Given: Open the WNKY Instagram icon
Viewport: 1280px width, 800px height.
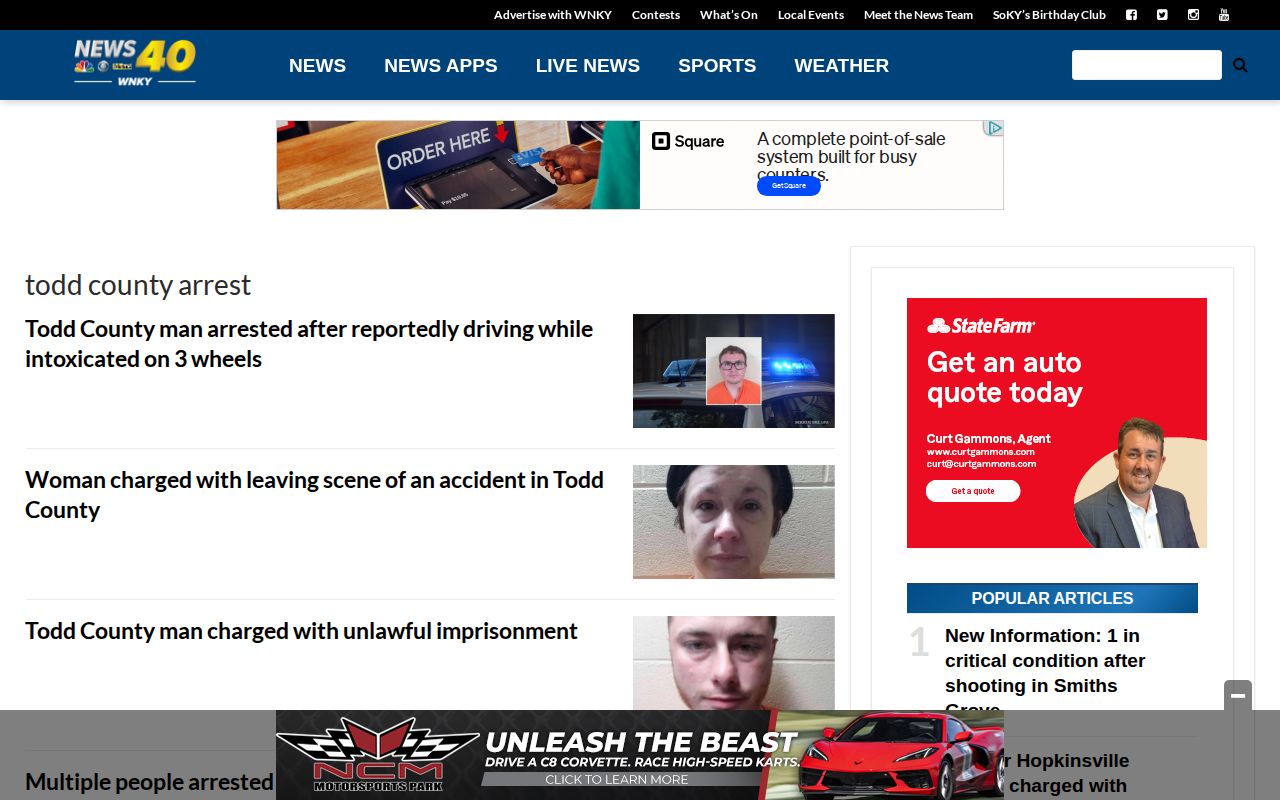Looking at the screenshot, I should [1193, 15].
